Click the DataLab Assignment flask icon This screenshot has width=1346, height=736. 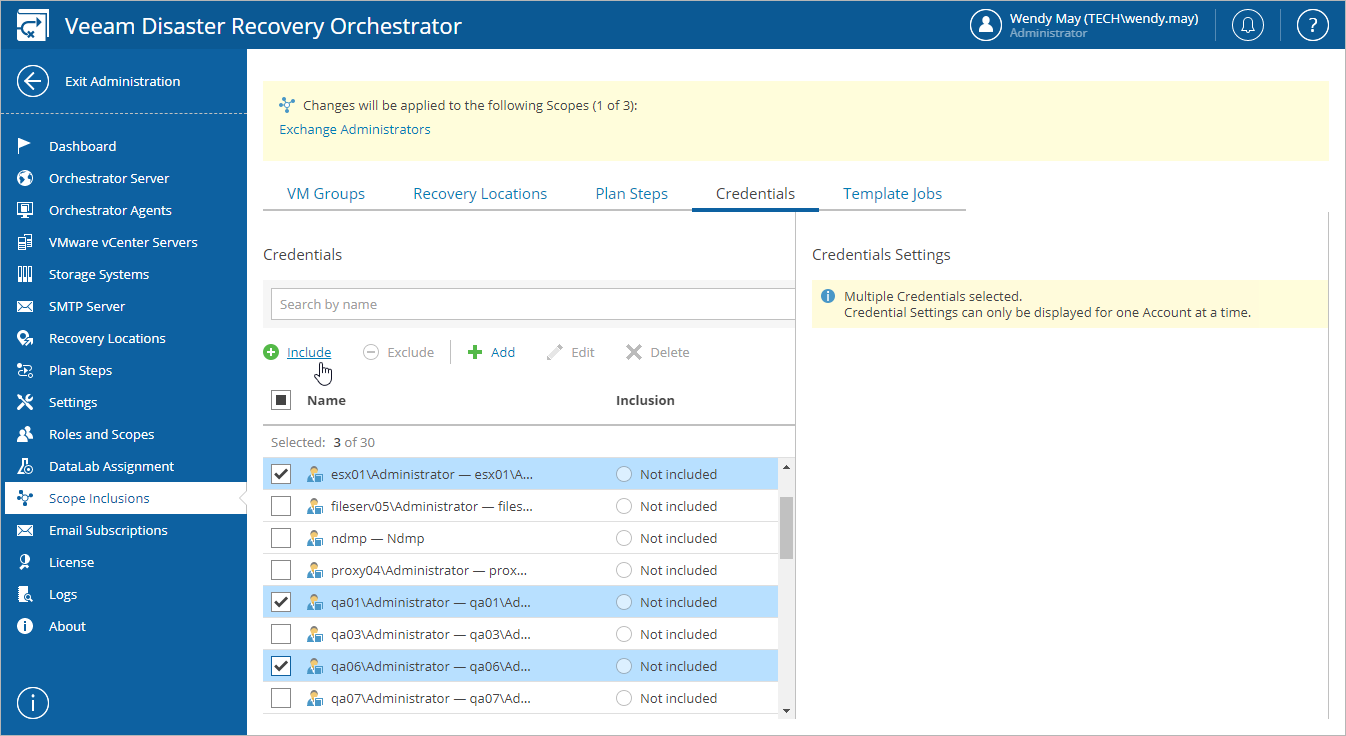click(26, 466)
